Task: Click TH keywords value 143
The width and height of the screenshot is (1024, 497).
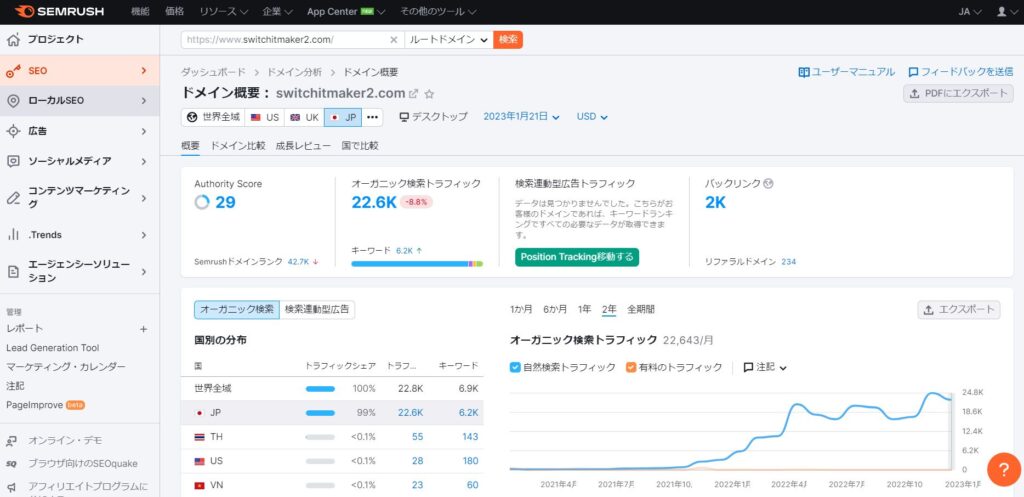Action: pyautogui.click(x=470, y=437)
